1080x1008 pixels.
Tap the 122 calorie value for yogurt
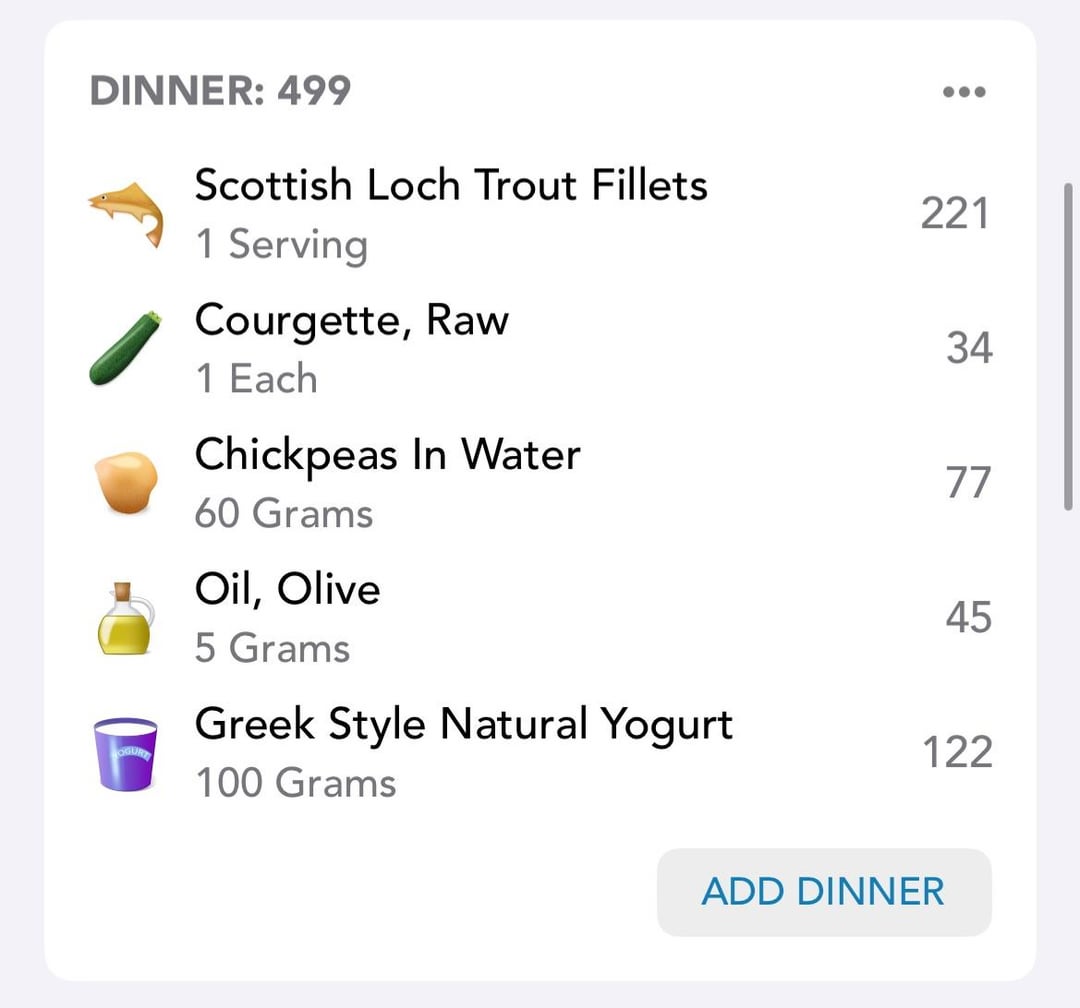pos(957,752)
